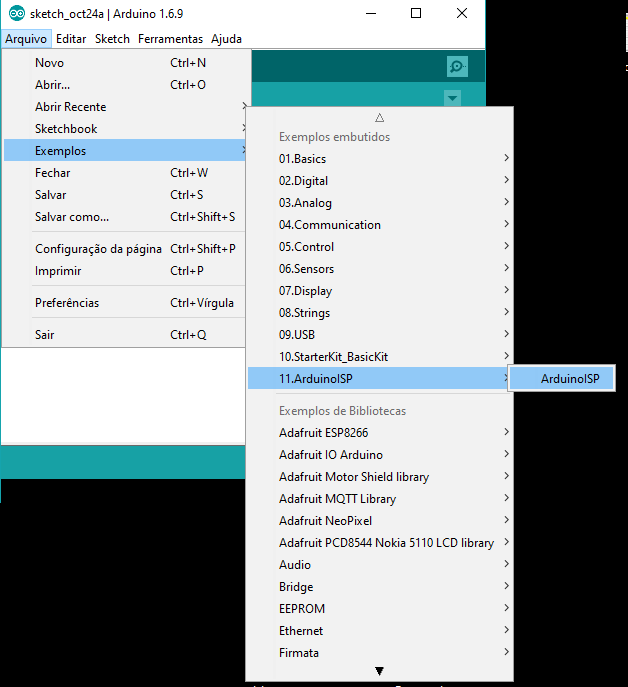Viewport: 628px width, 687px height.
Task: Expand 02.Digital examples
Action: (x=380, y=181)
